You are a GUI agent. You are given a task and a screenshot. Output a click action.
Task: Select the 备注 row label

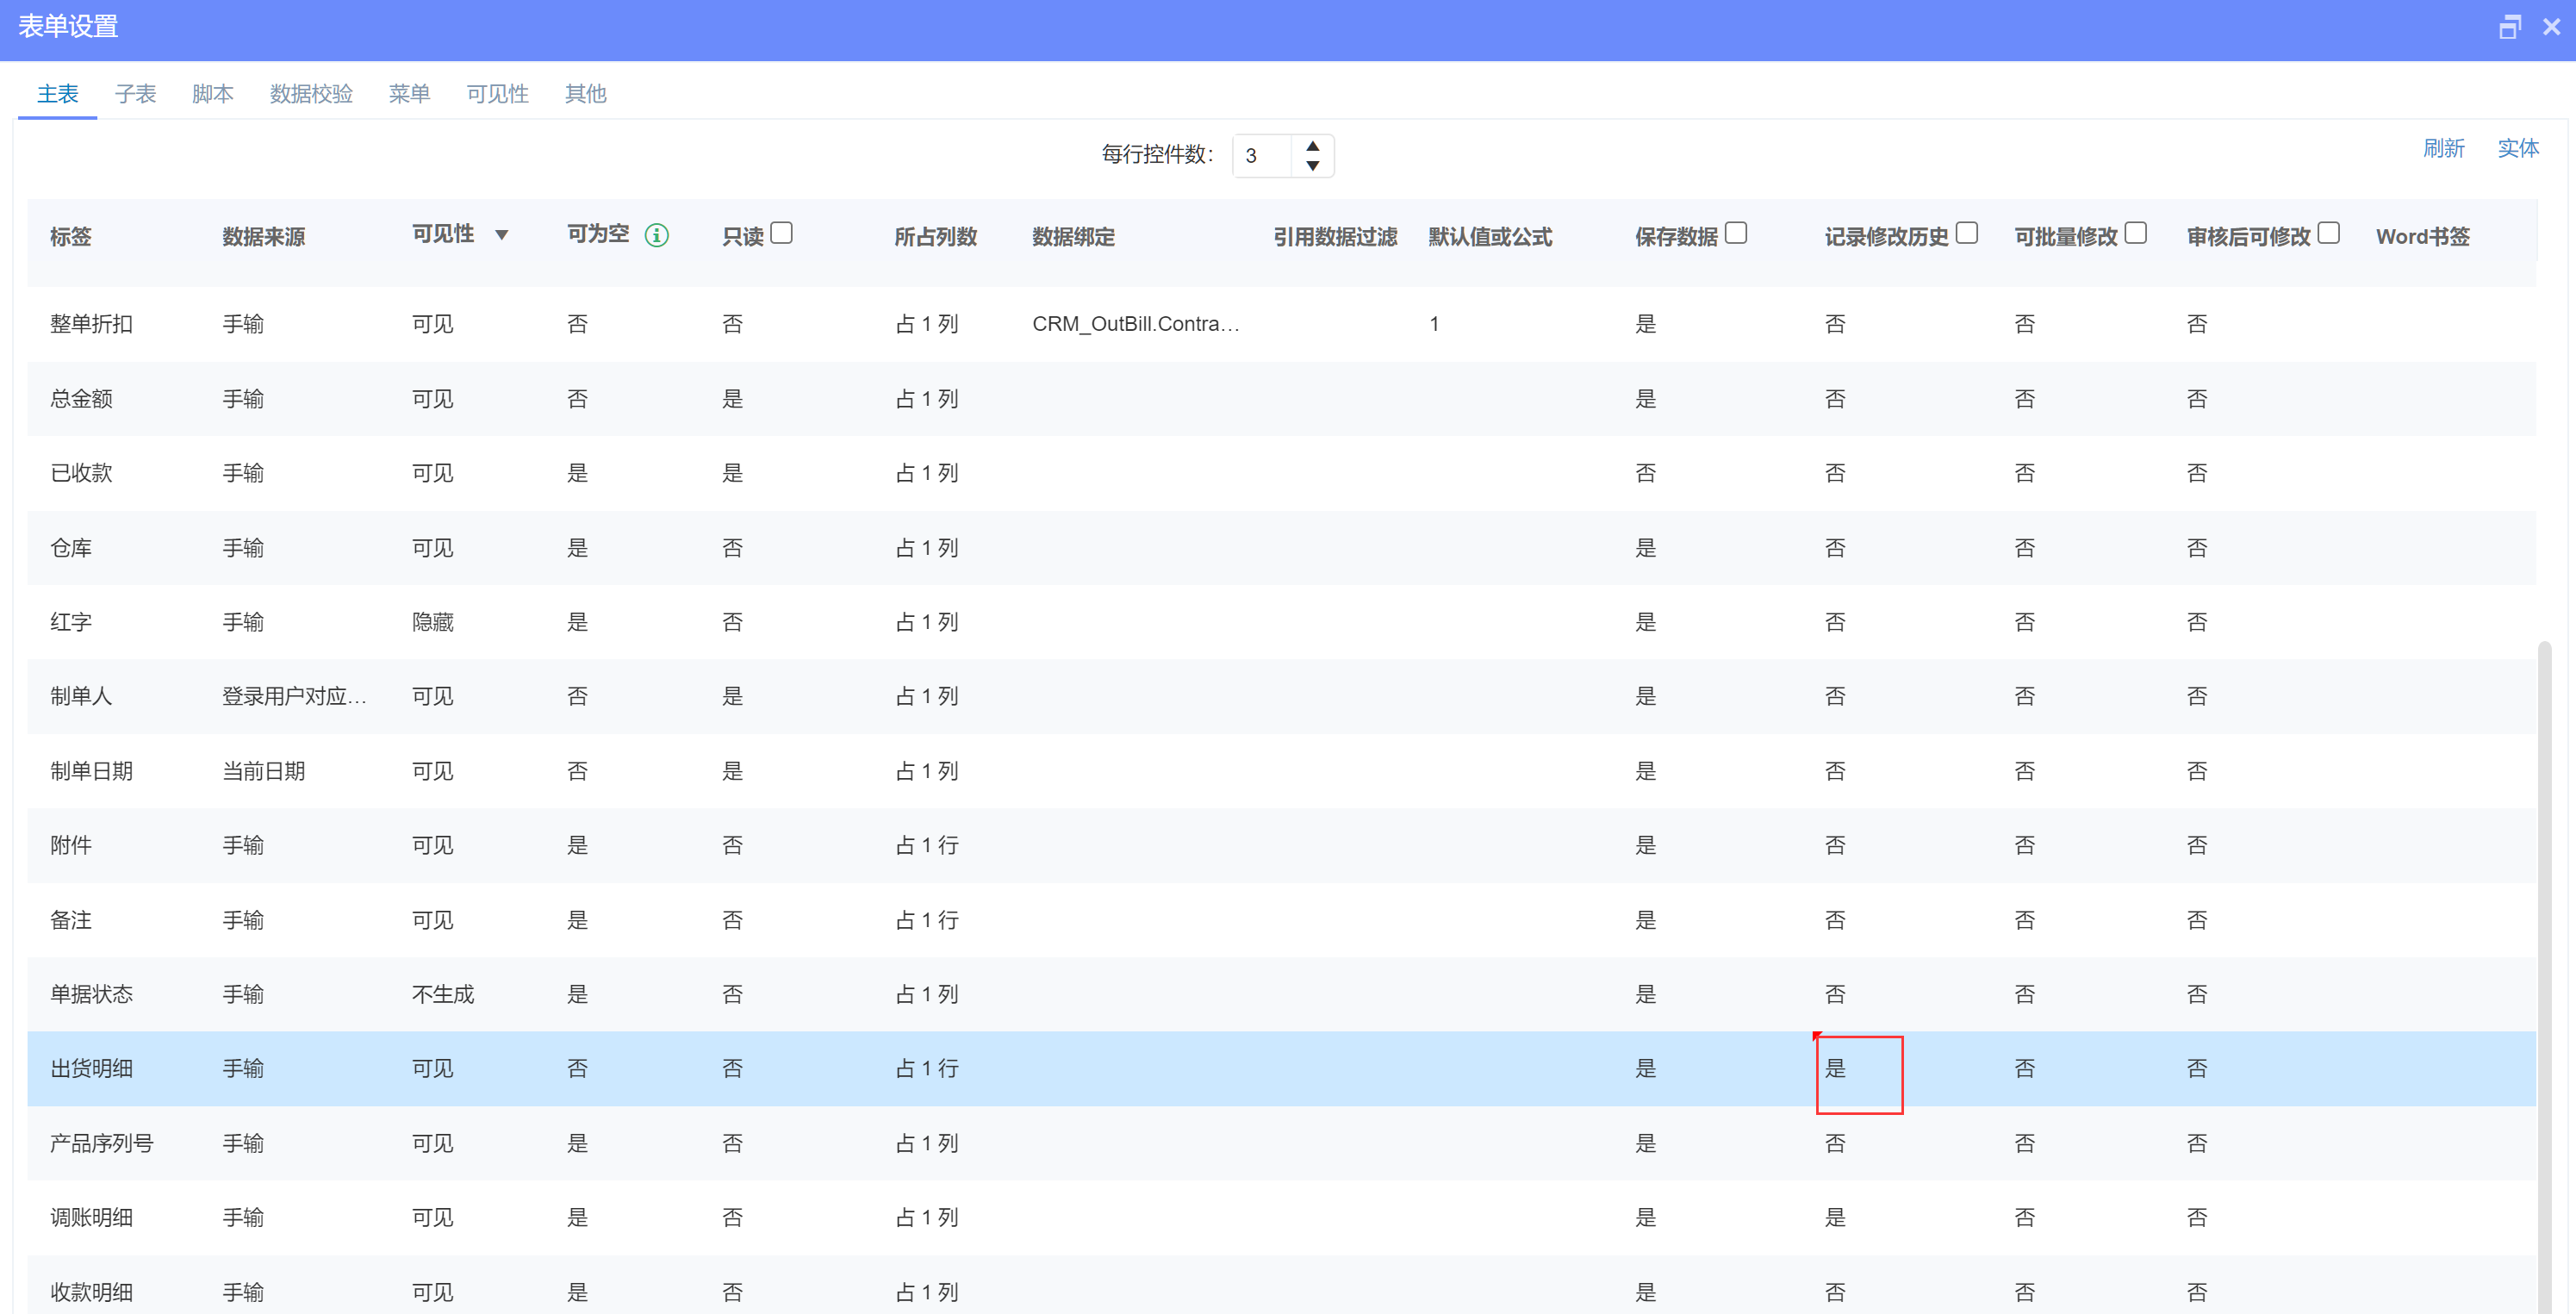coord(71,920)
